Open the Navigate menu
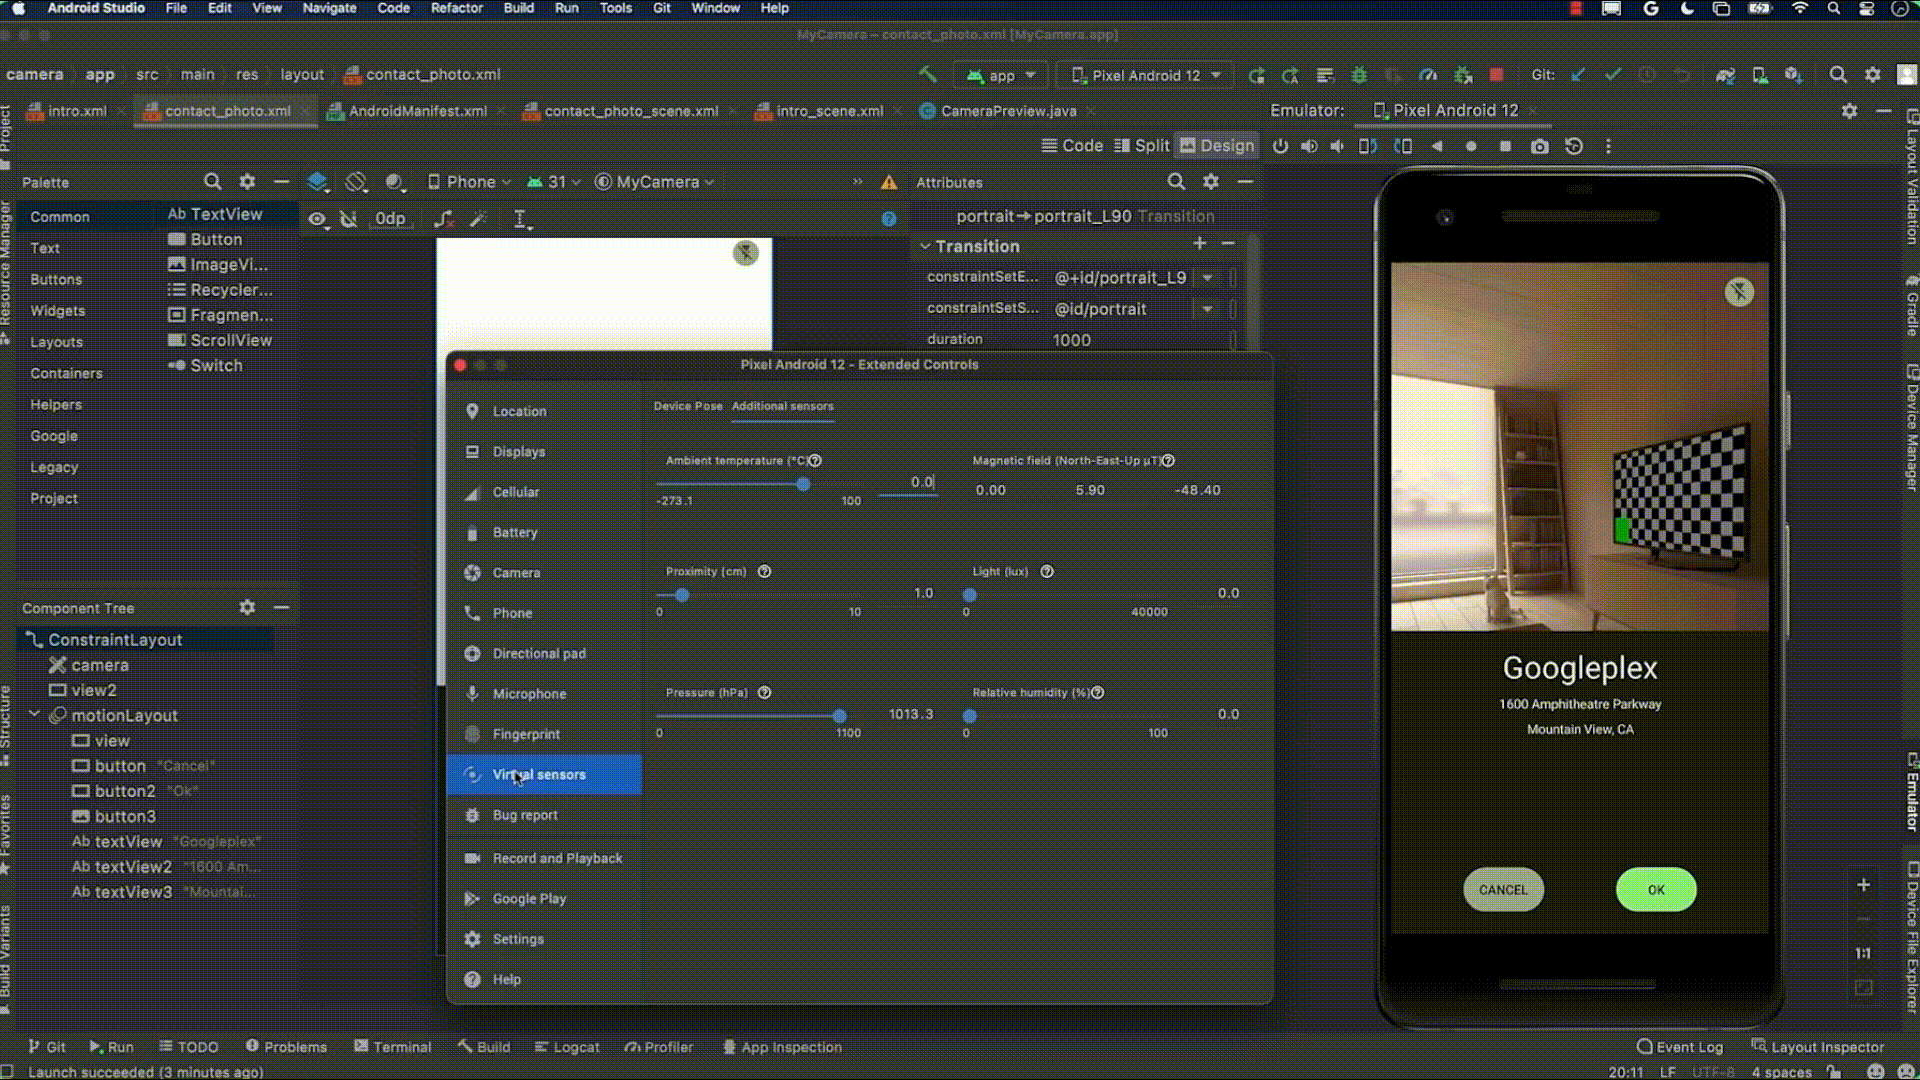Screen dimensions: 1920x1080 (x=330, y=8)
